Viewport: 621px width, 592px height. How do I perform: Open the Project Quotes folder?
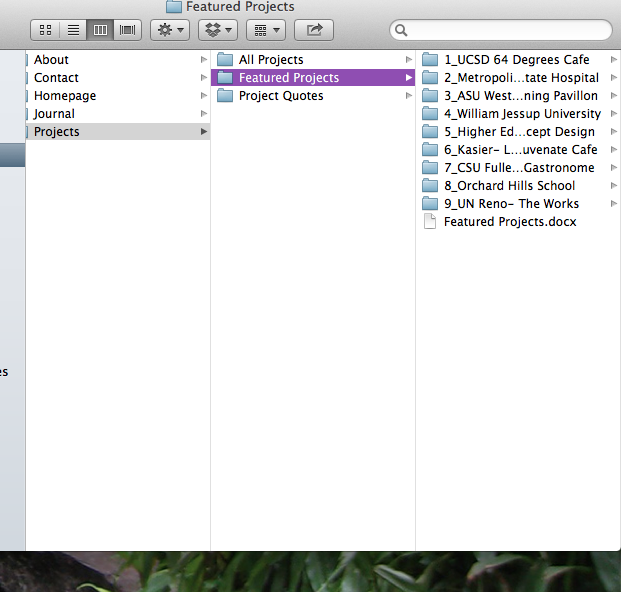280,96
